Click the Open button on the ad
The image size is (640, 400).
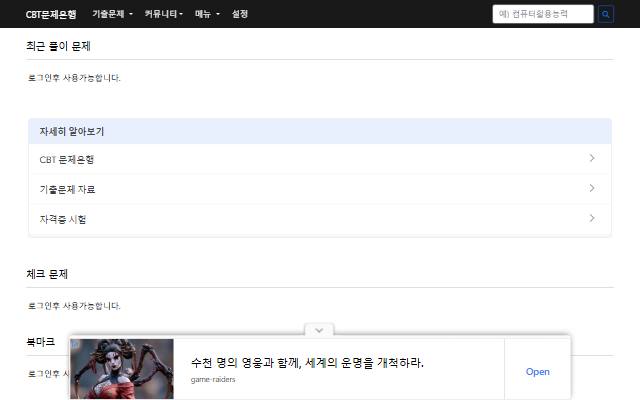coord(538,372)
